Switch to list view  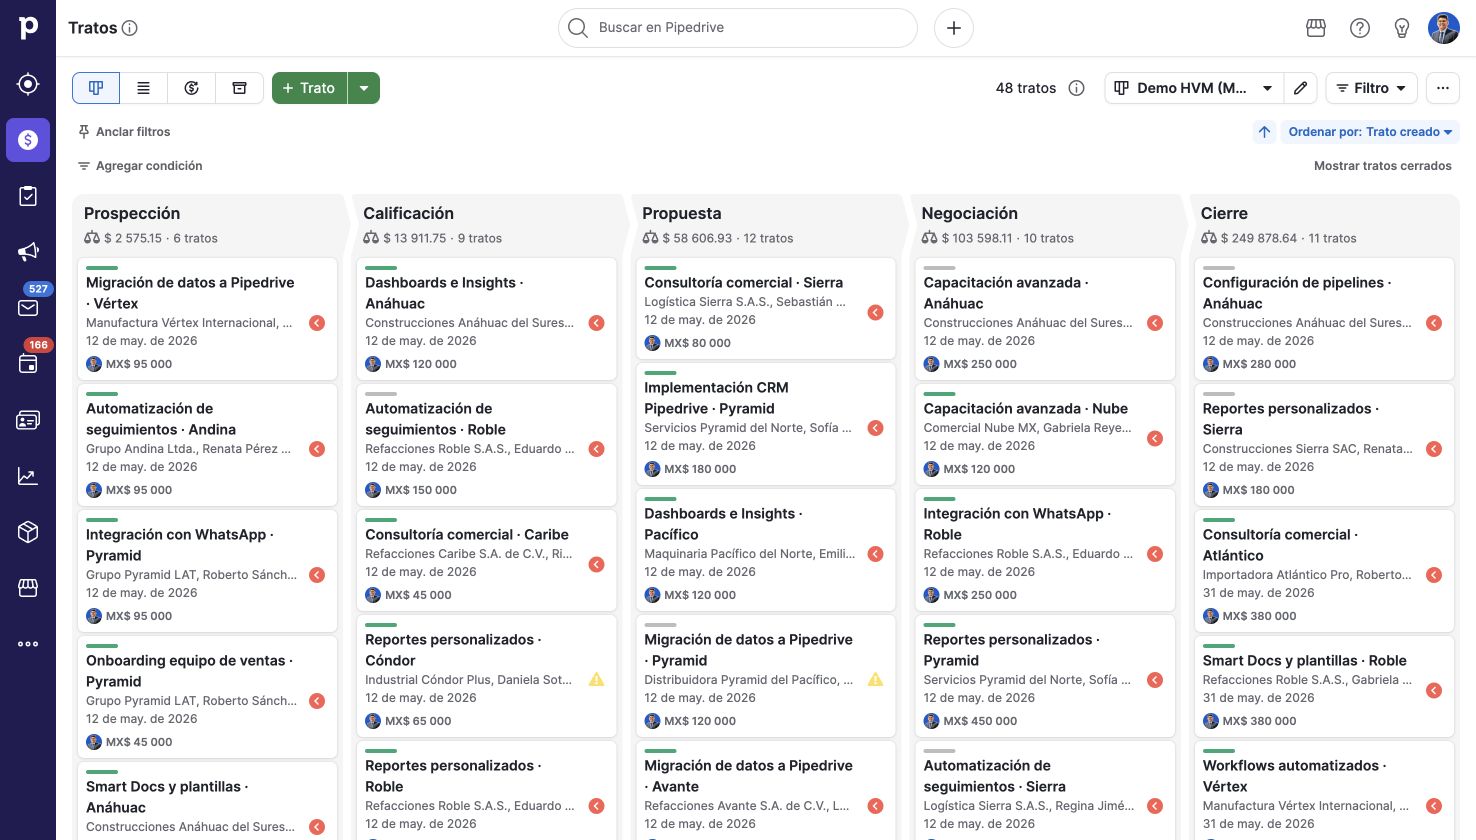[x=144, y=88]
